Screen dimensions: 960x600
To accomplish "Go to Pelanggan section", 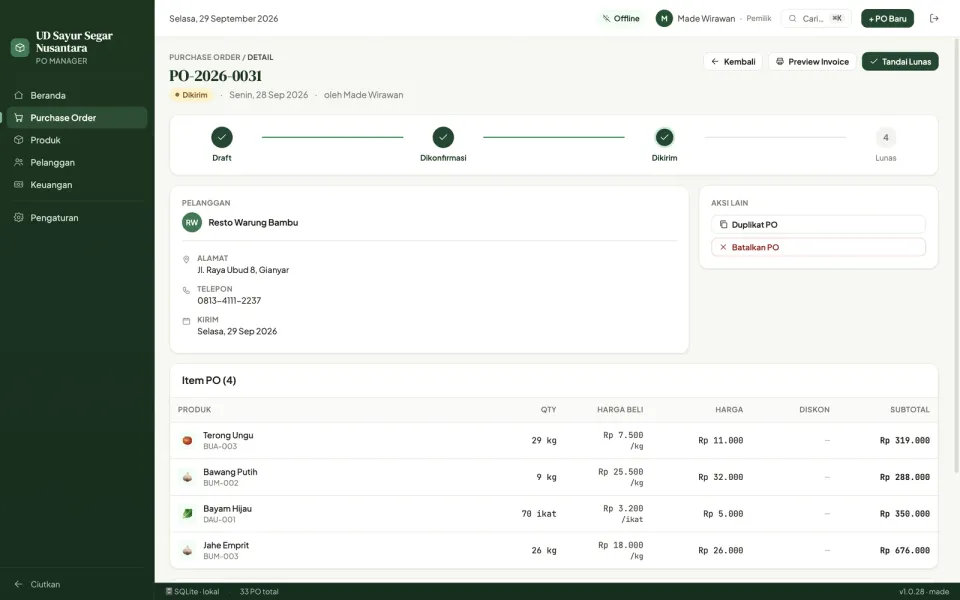I will [x=77, y=162].
